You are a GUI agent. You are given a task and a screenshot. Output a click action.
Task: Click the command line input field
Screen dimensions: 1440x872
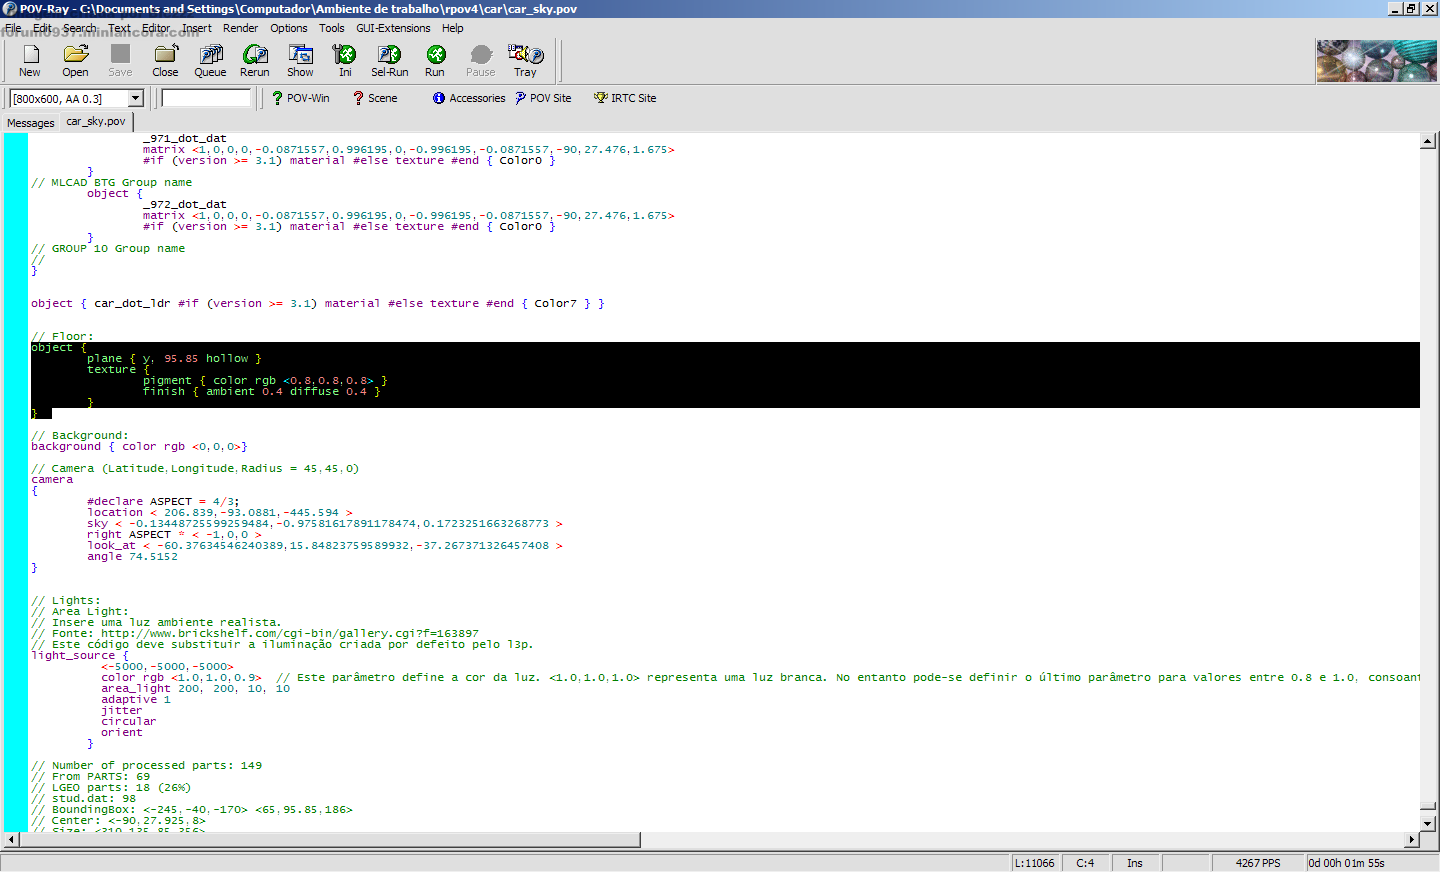[x=206, y=98]
